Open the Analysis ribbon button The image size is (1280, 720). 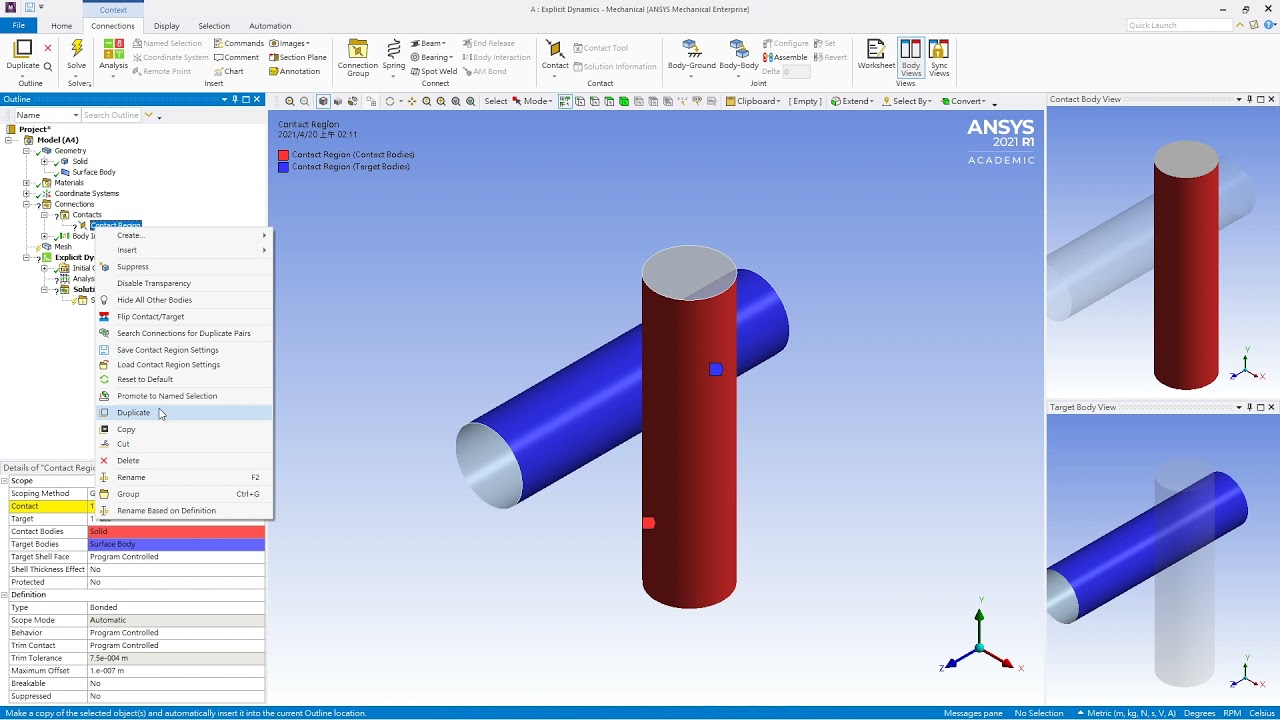(x=113, y=56)
